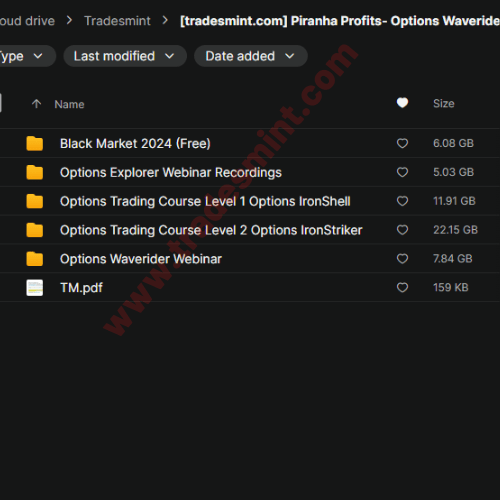500x500 pixels.
Task: Select the name Options Waverider Webinar
Action: [141, 259]
